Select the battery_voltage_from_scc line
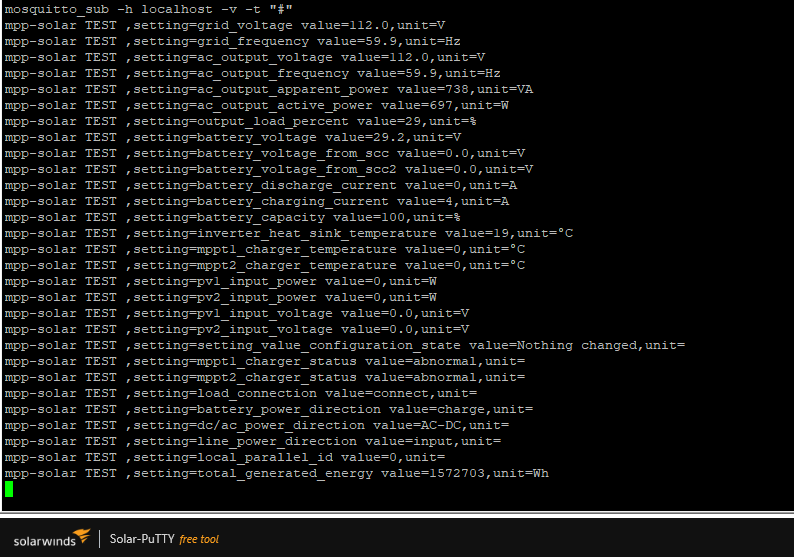The image size is (794, 557). (265, 153)
